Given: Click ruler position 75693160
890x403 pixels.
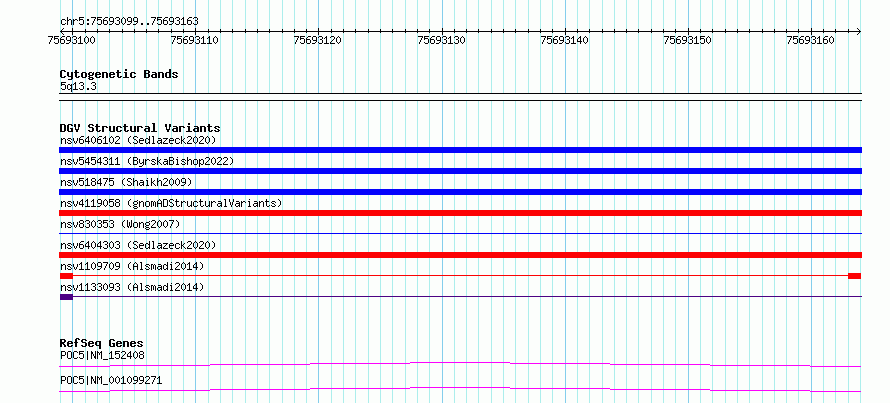Looking at the screenshot, I should pos(811,40).
